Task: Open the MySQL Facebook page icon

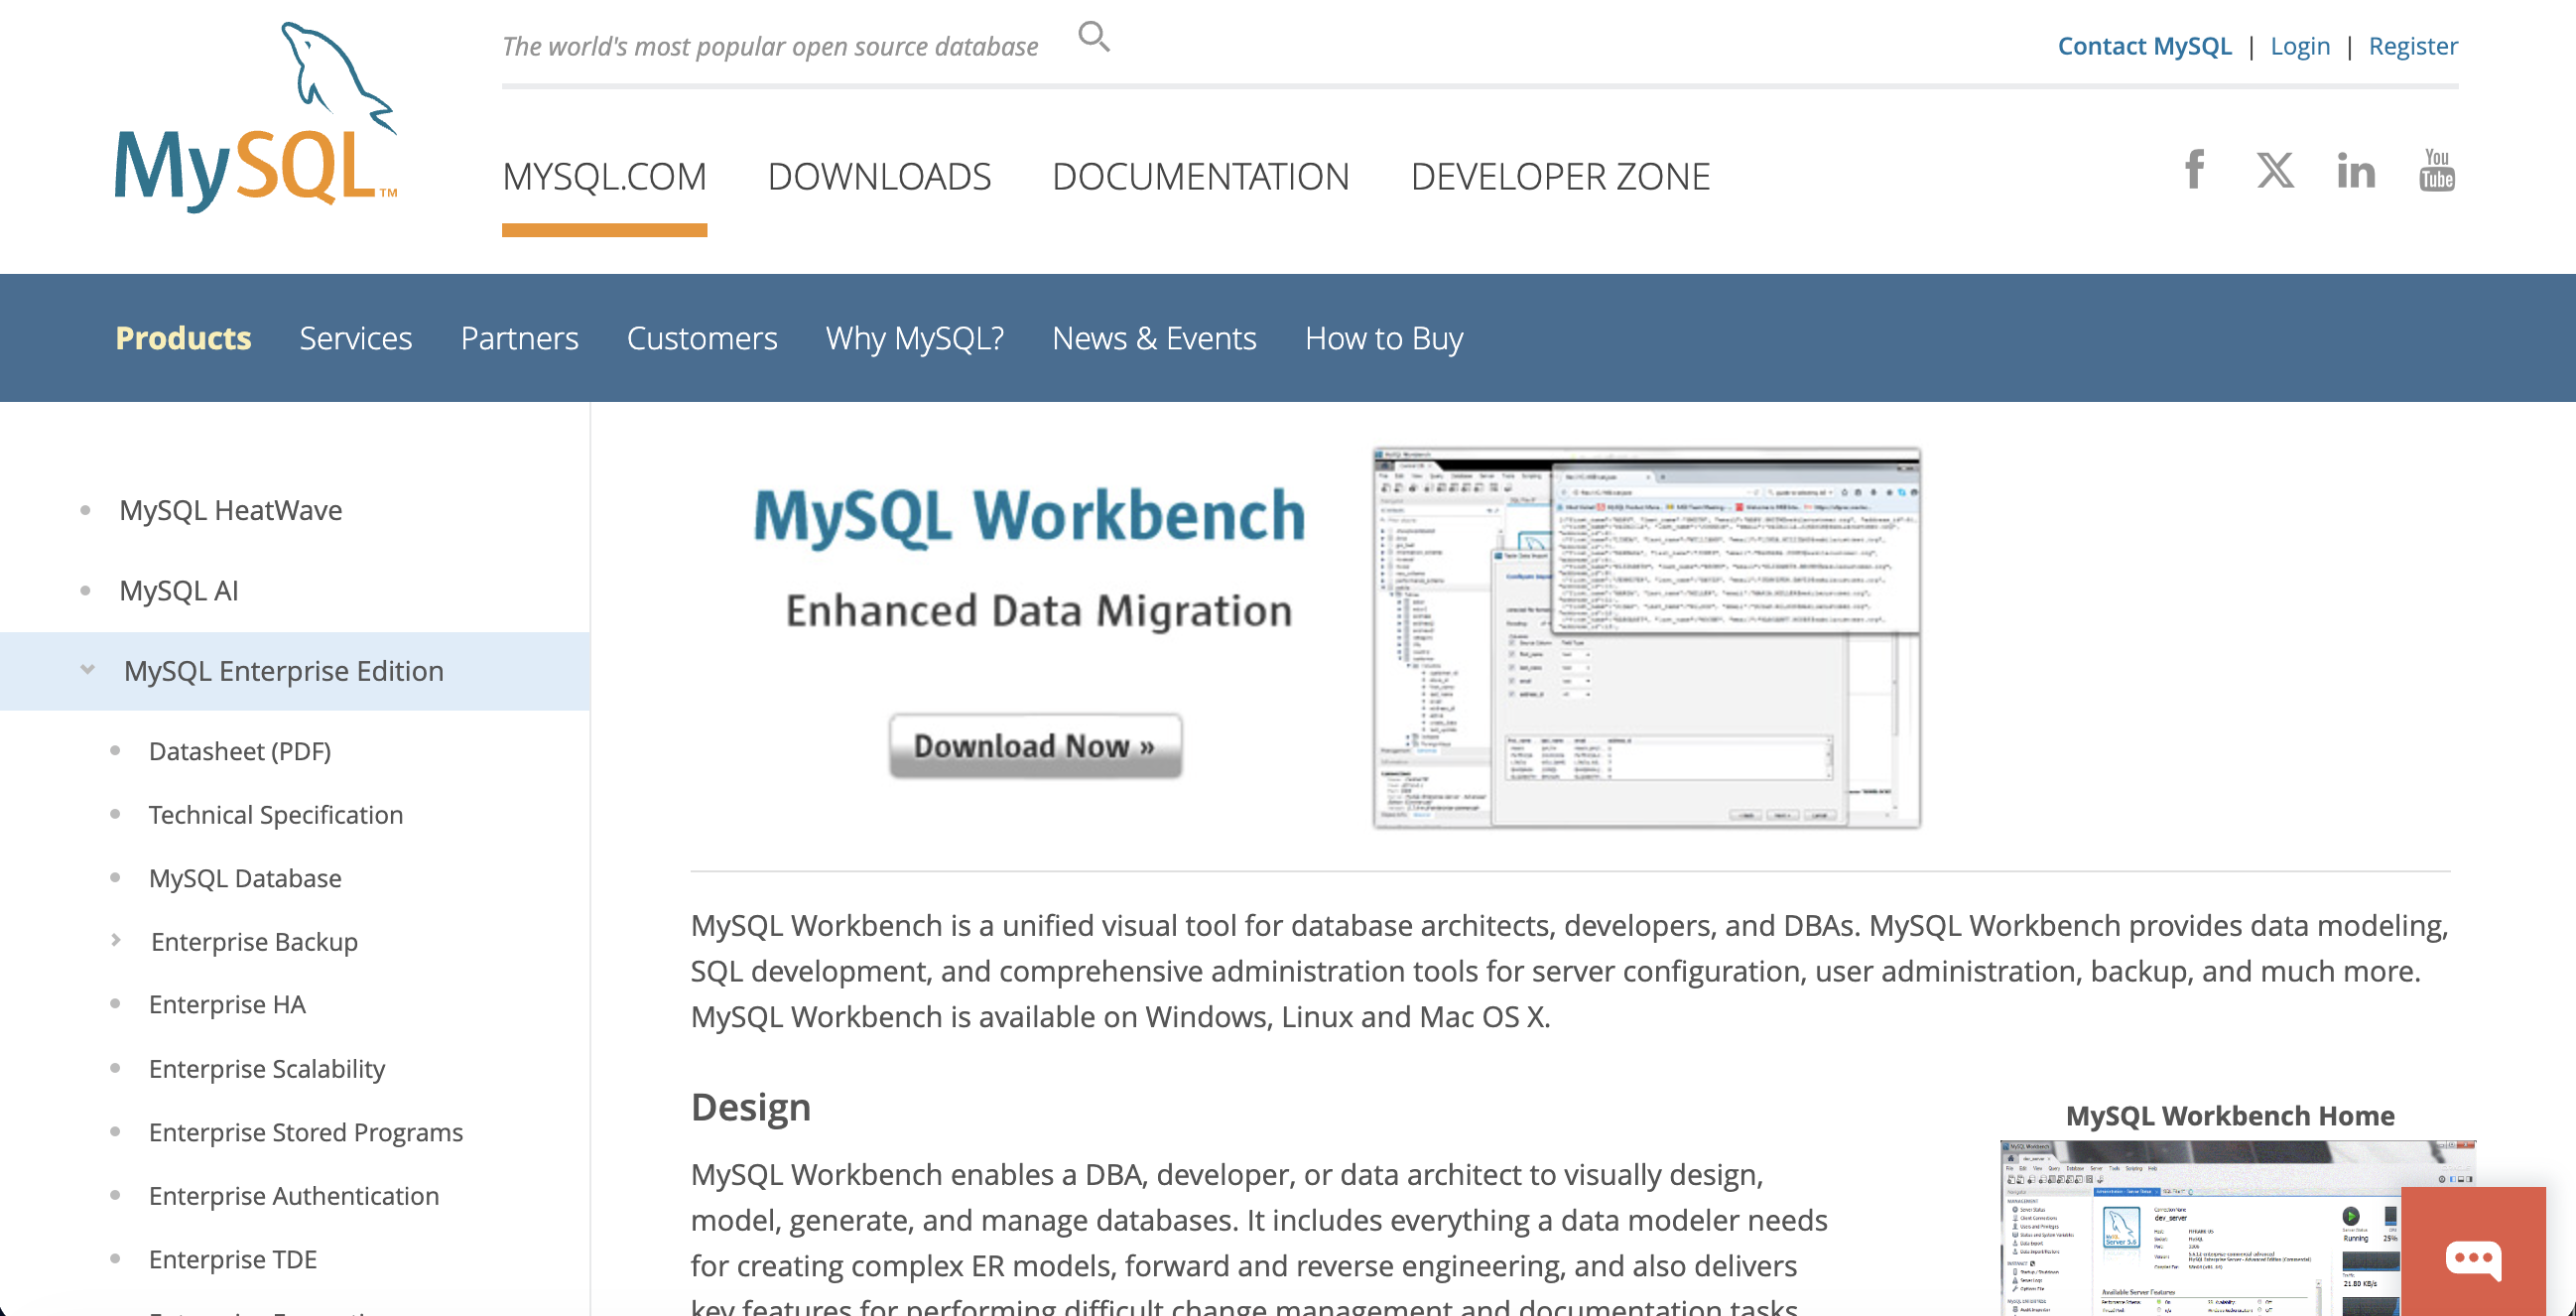Action: pyautogui.click(x=2193, y=170)
